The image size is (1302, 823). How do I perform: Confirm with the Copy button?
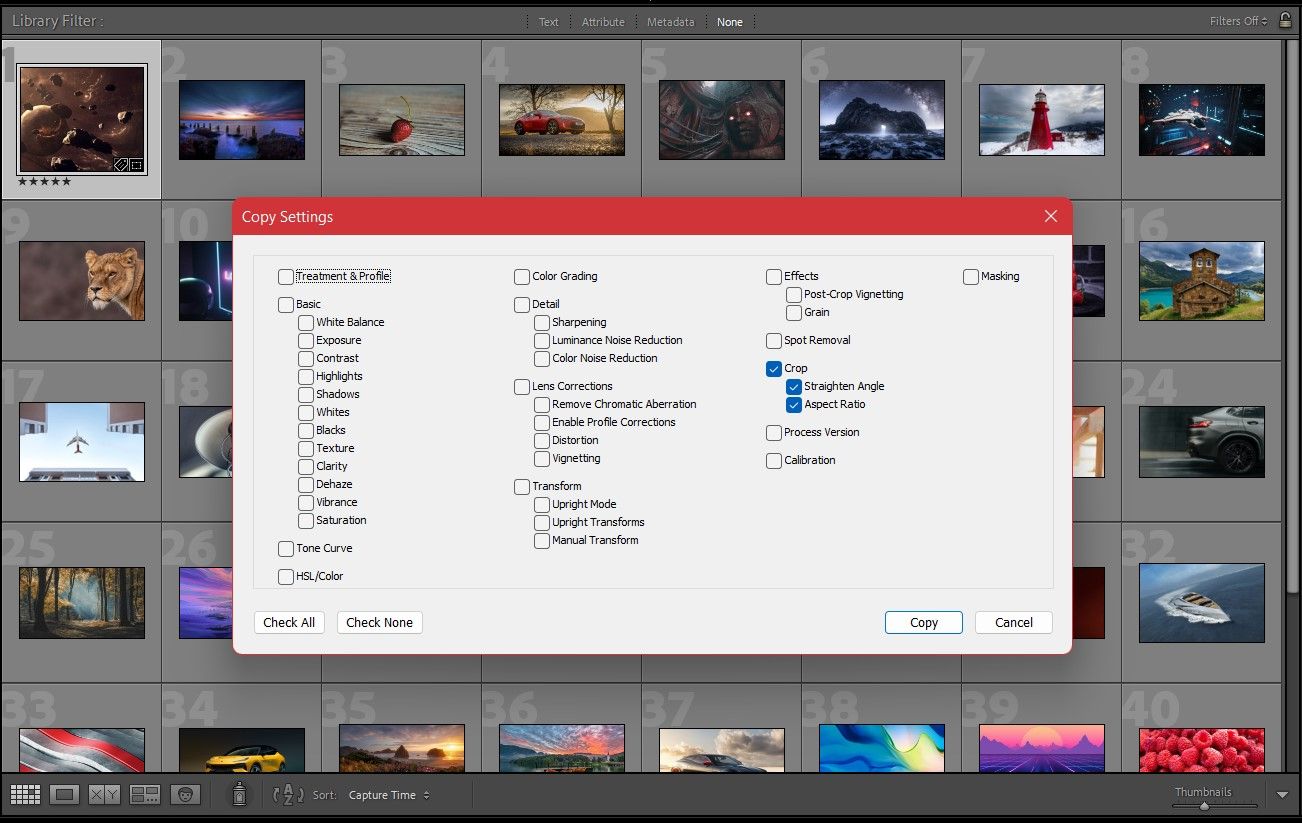pos(922,622)
